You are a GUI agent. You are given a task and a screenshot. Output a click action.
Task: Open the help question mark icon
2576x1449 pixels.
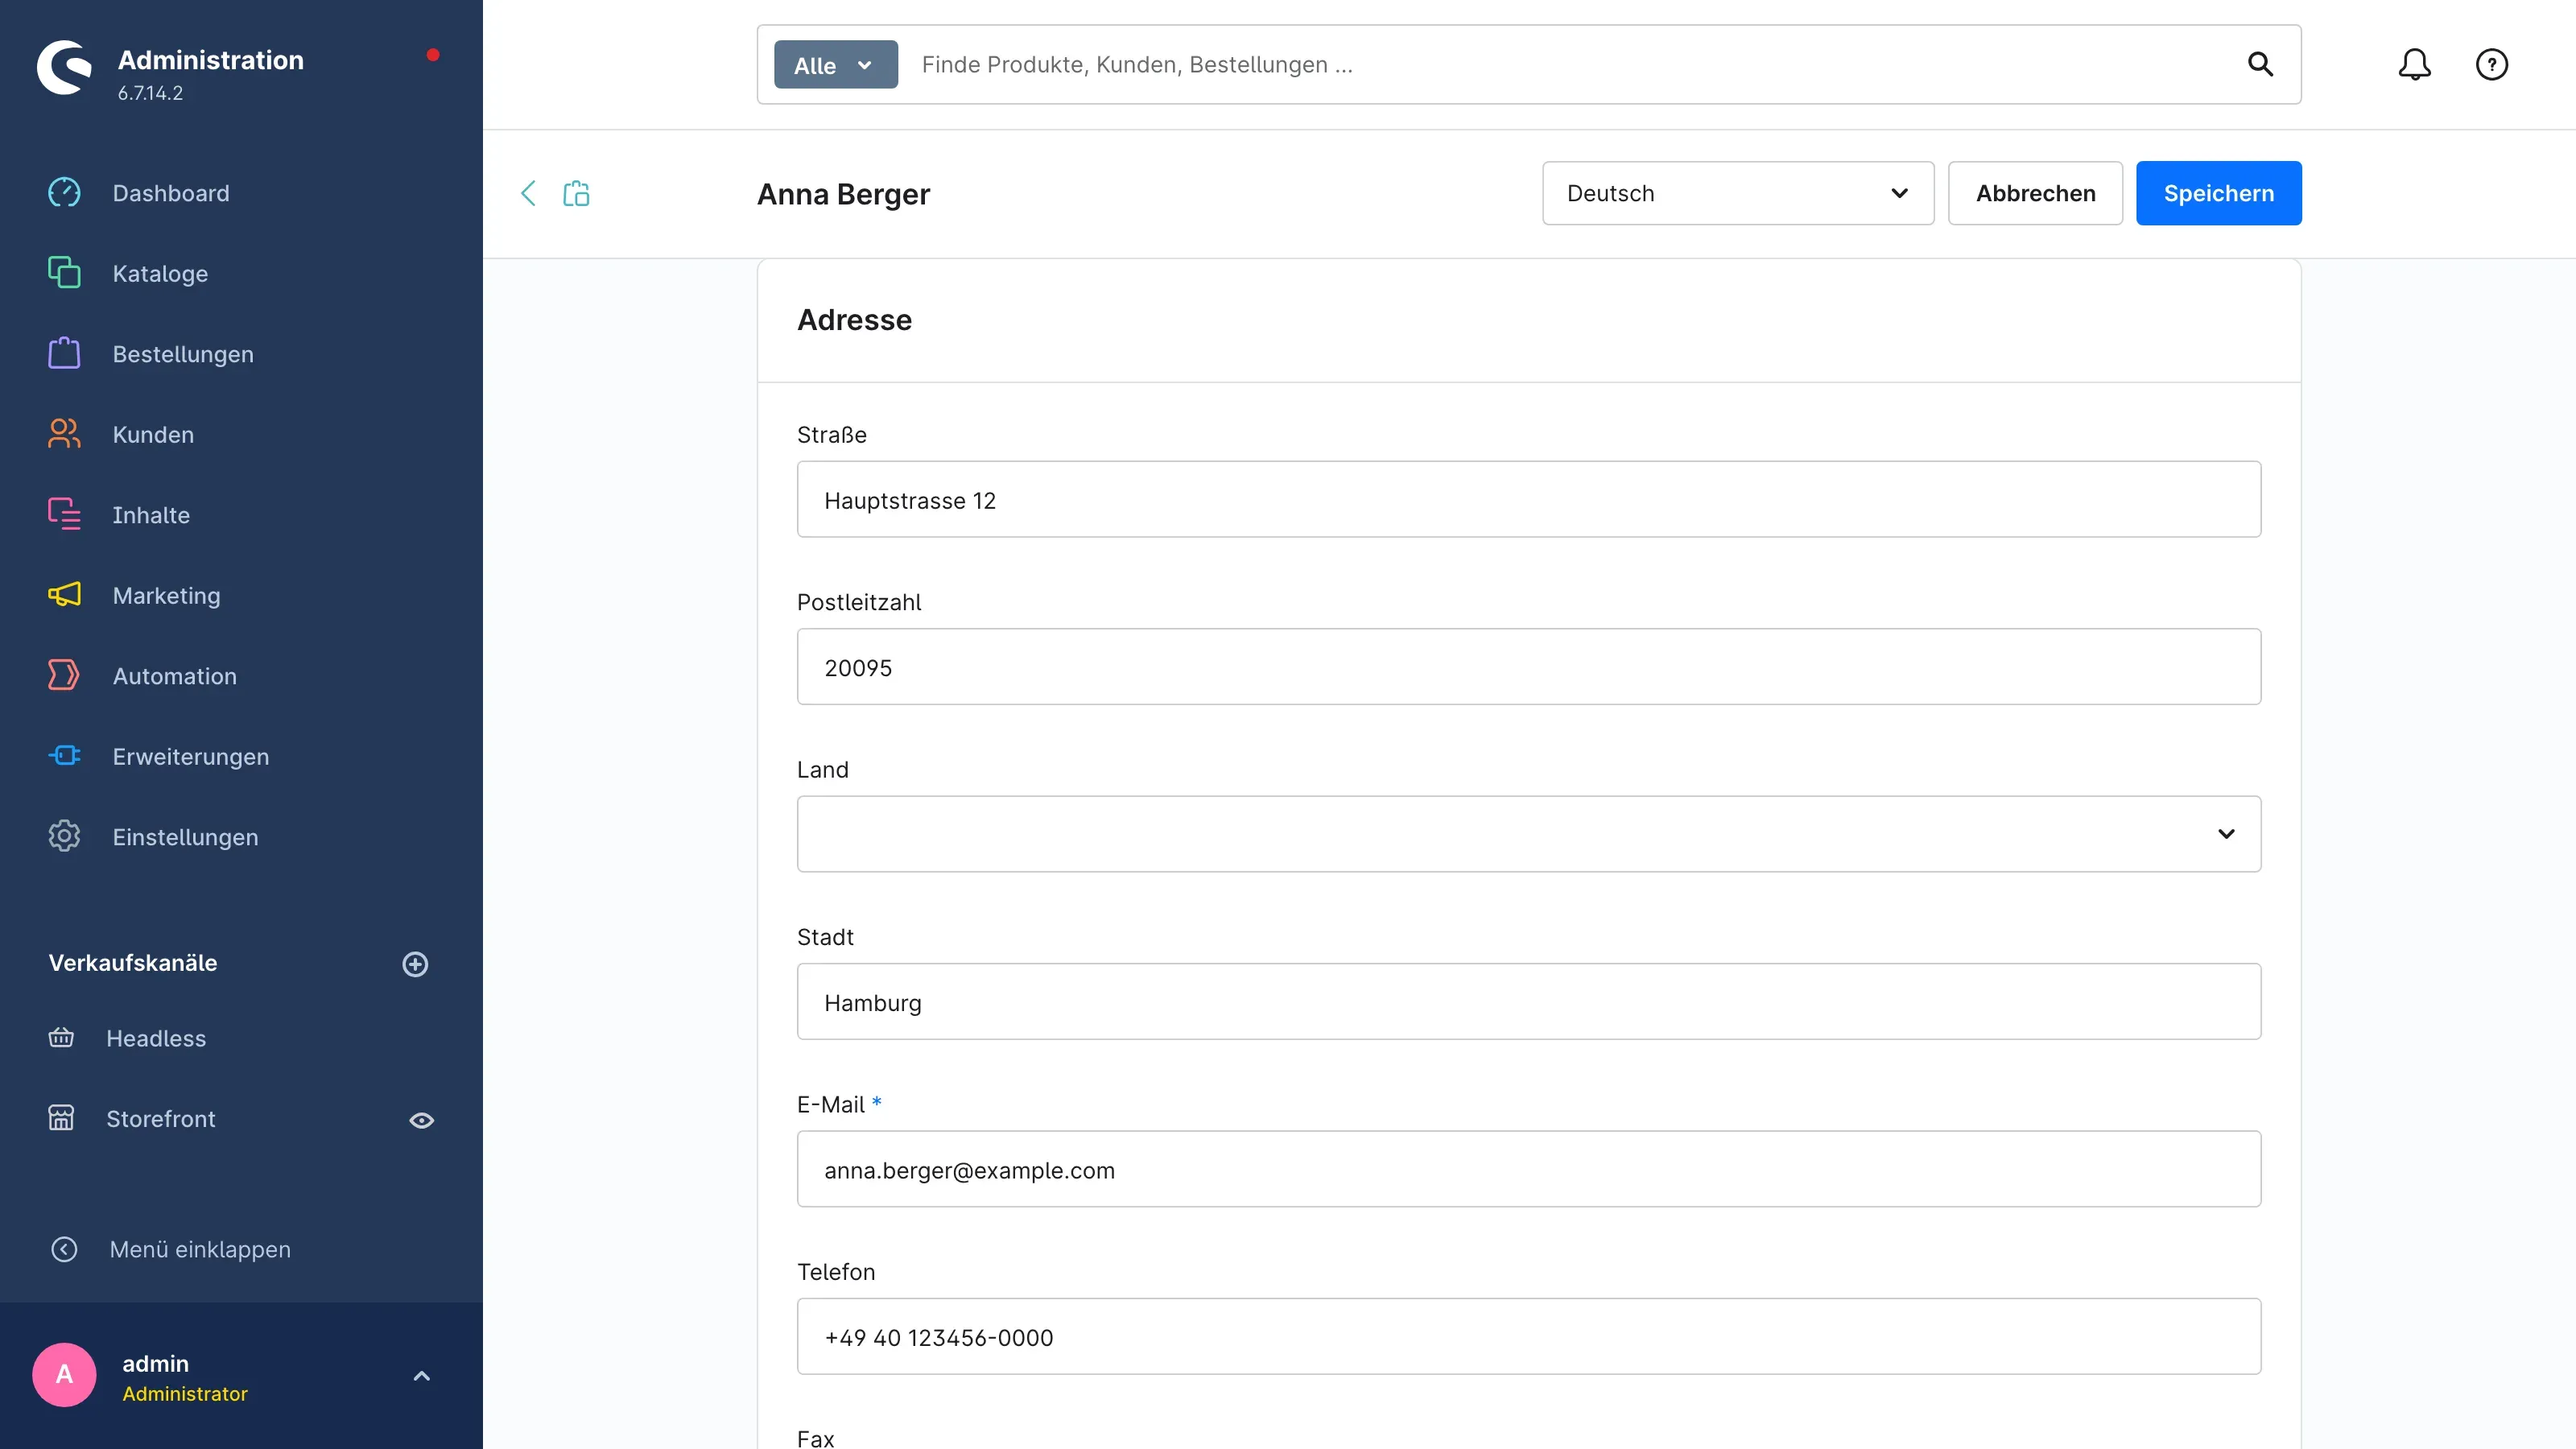coord(2491,65)
